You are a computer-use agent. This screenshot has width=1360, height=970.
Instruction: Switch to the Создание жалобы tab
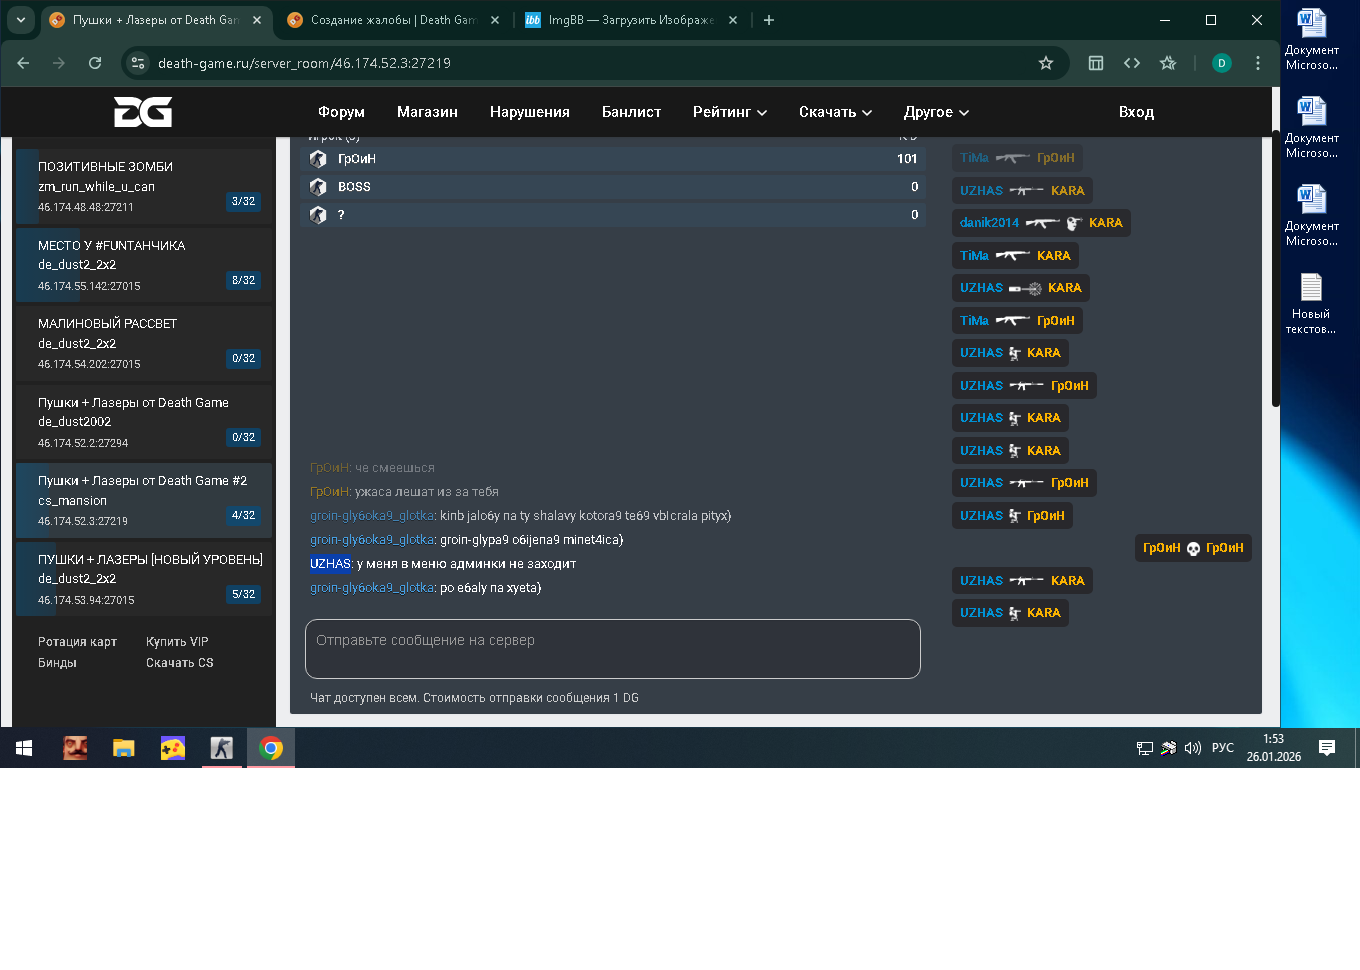pos(390,20)
